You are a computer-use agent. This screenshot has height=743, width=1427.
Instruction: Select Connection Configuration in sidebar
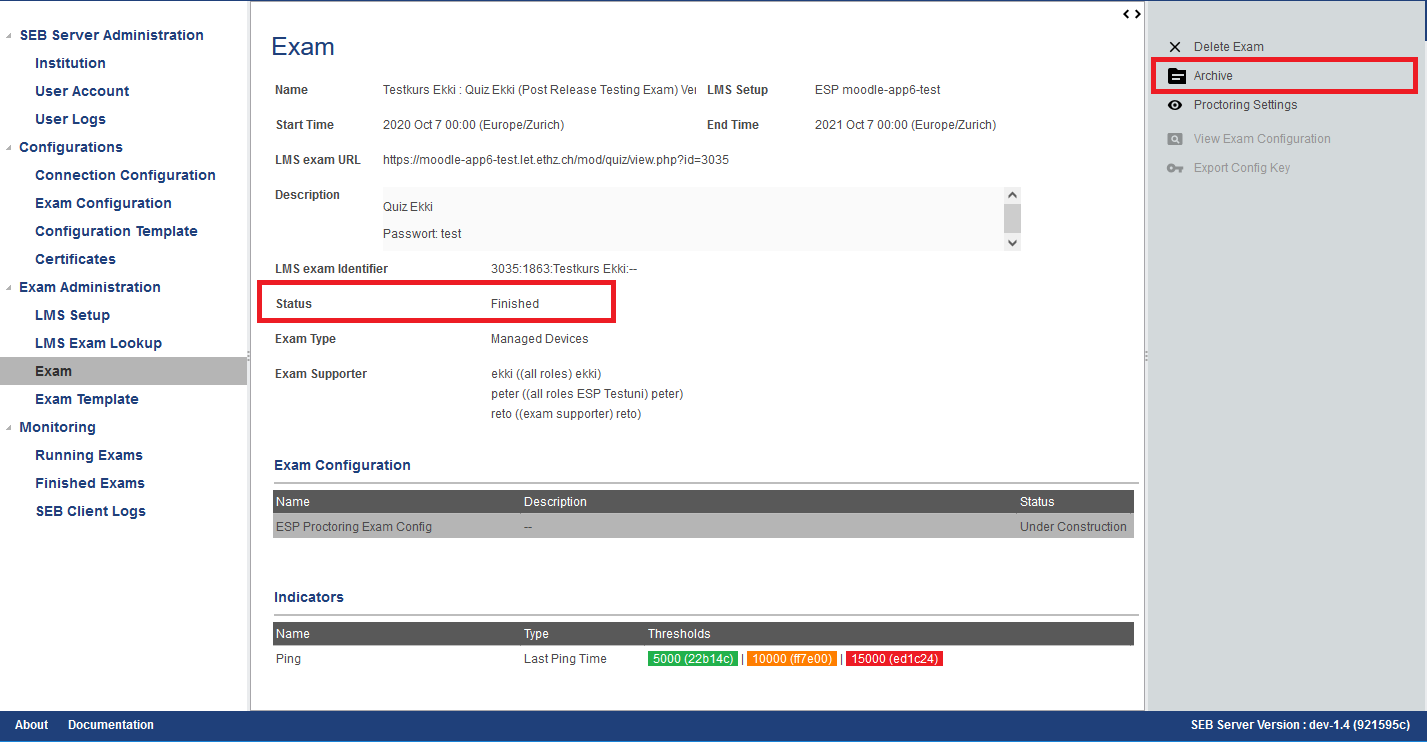(125, 175)
